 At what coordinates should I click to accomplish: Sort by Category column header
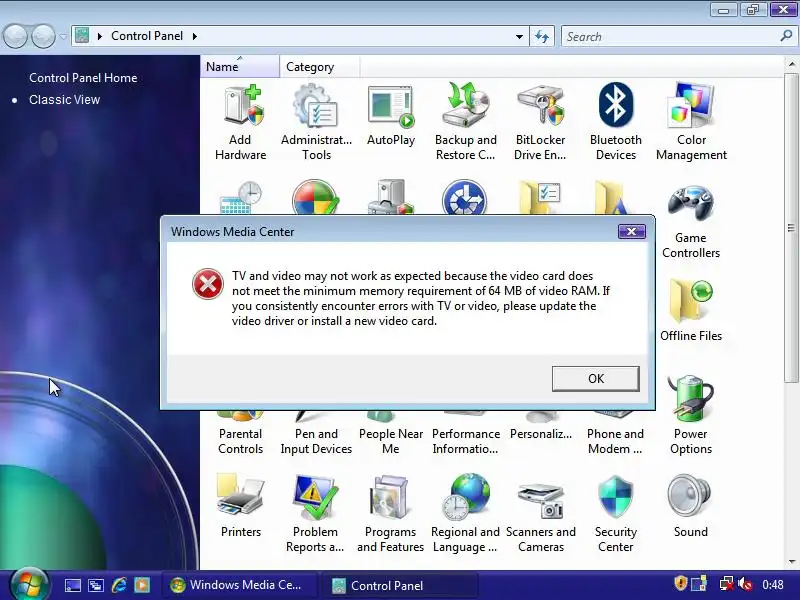(x=319, y=67)
